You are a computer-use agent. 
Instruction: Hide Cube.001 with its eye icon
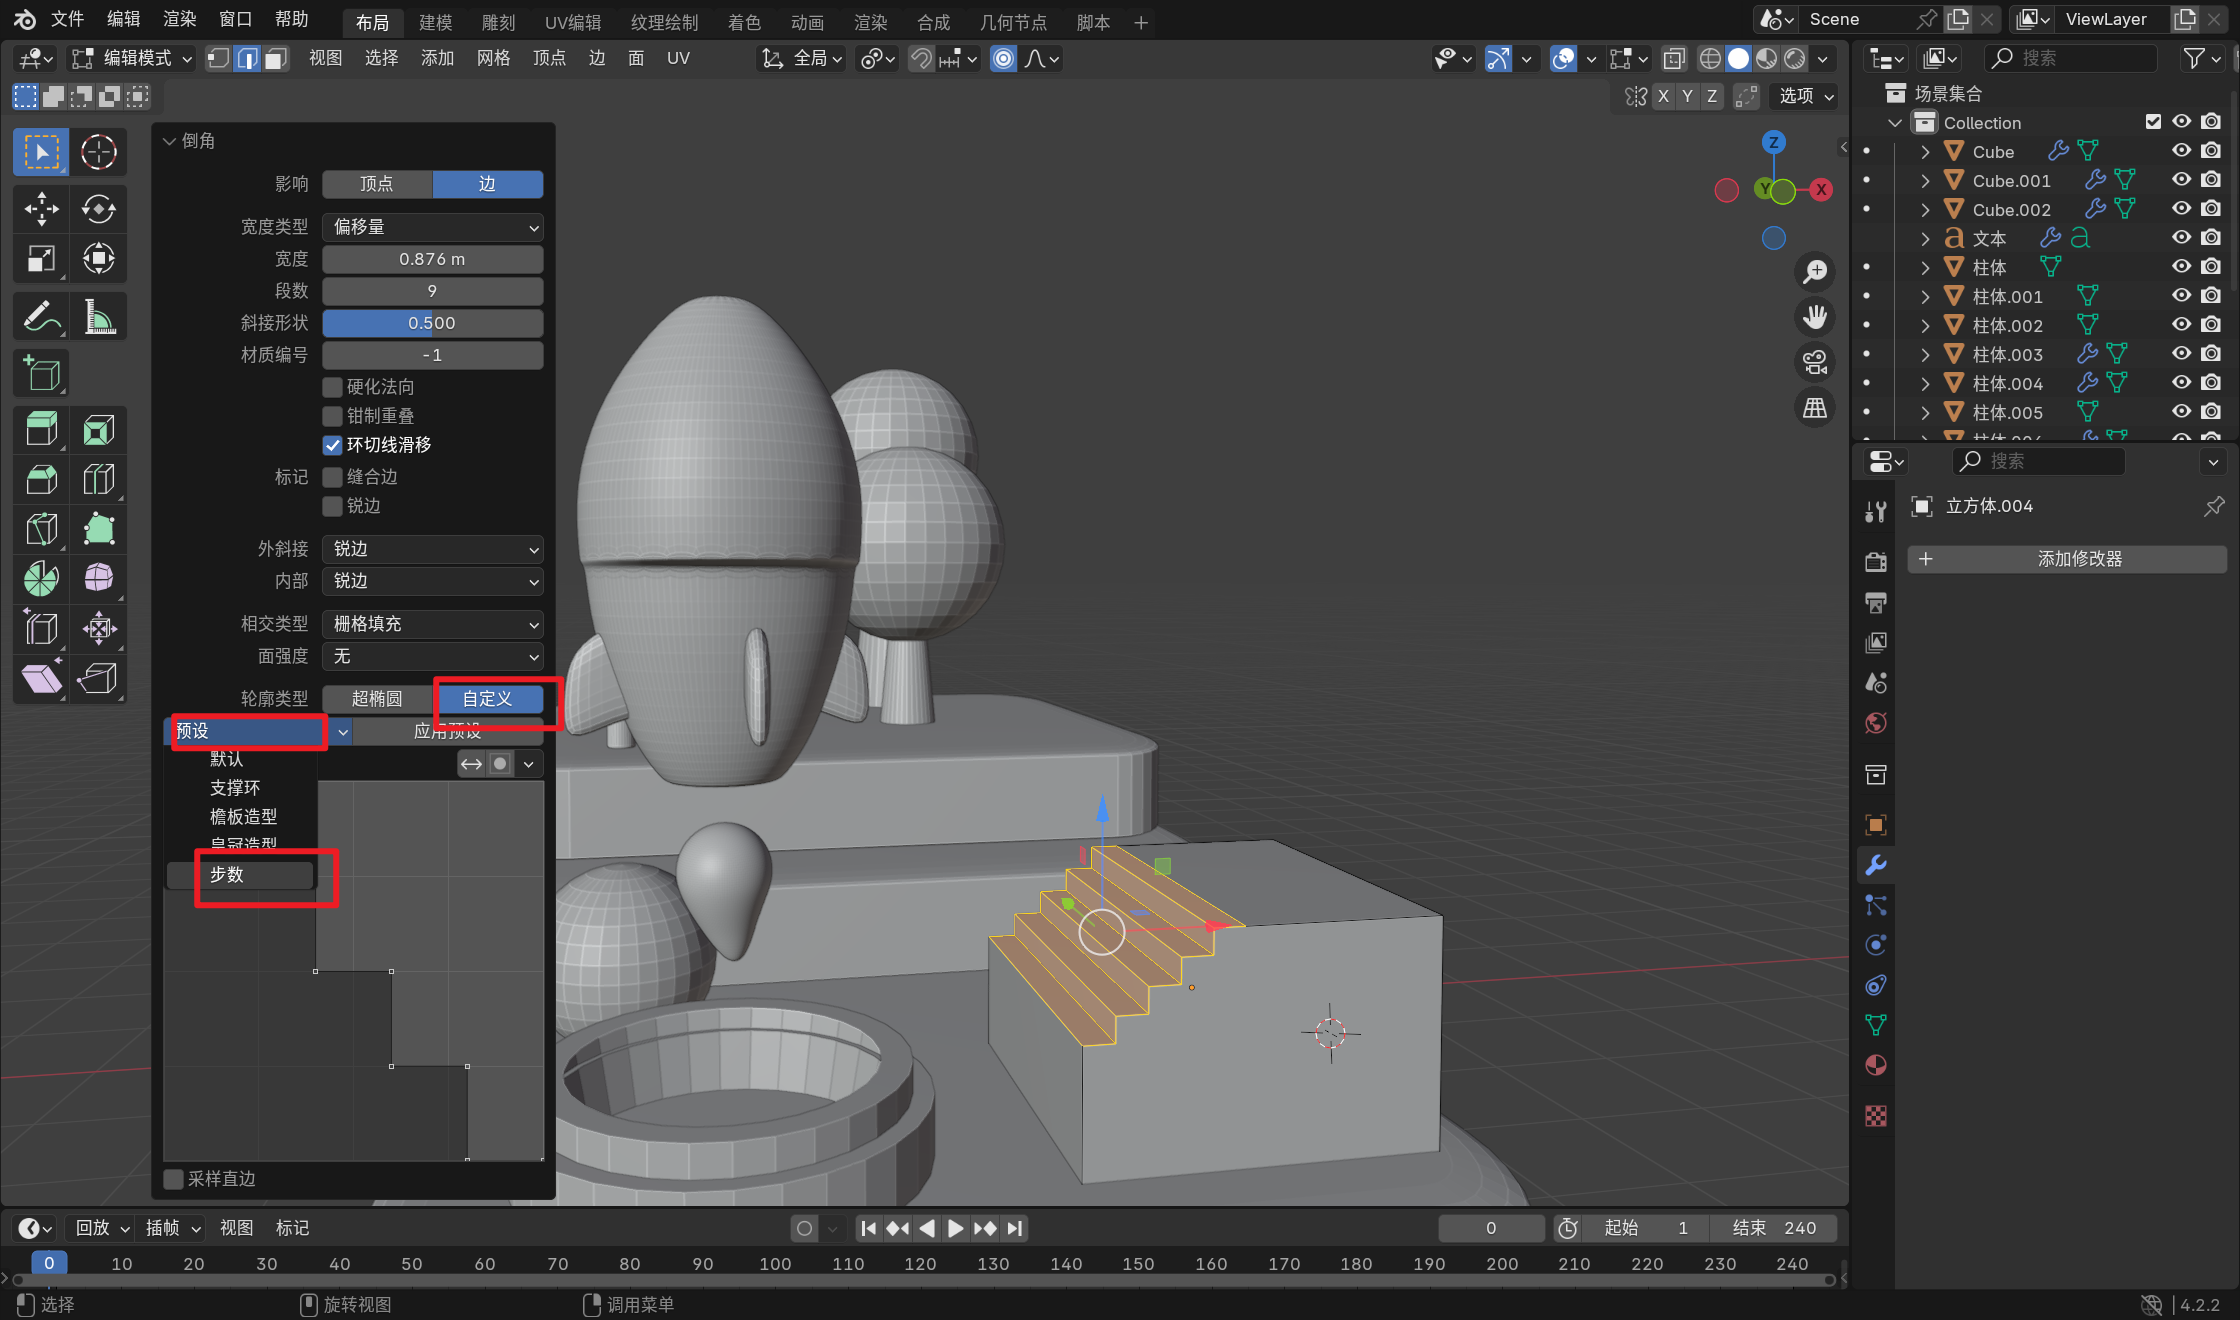(x=2181, y=180)
